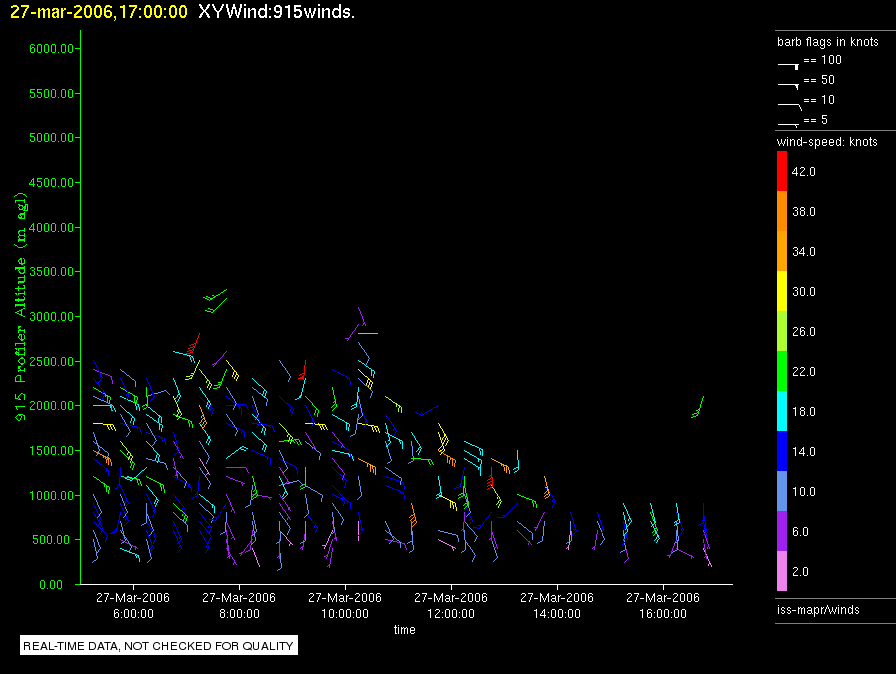Select the orange 38.0 knots color swatch

click(x=782, y=211)
